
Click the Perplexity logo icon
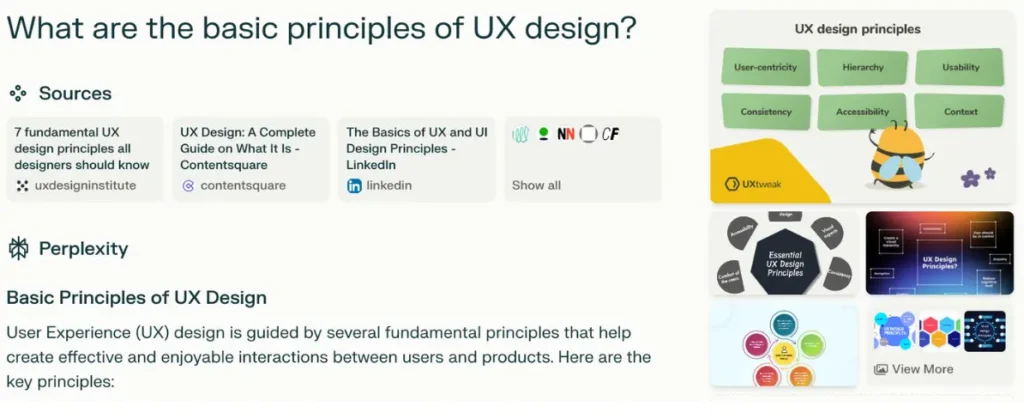[x=18, y=249]
